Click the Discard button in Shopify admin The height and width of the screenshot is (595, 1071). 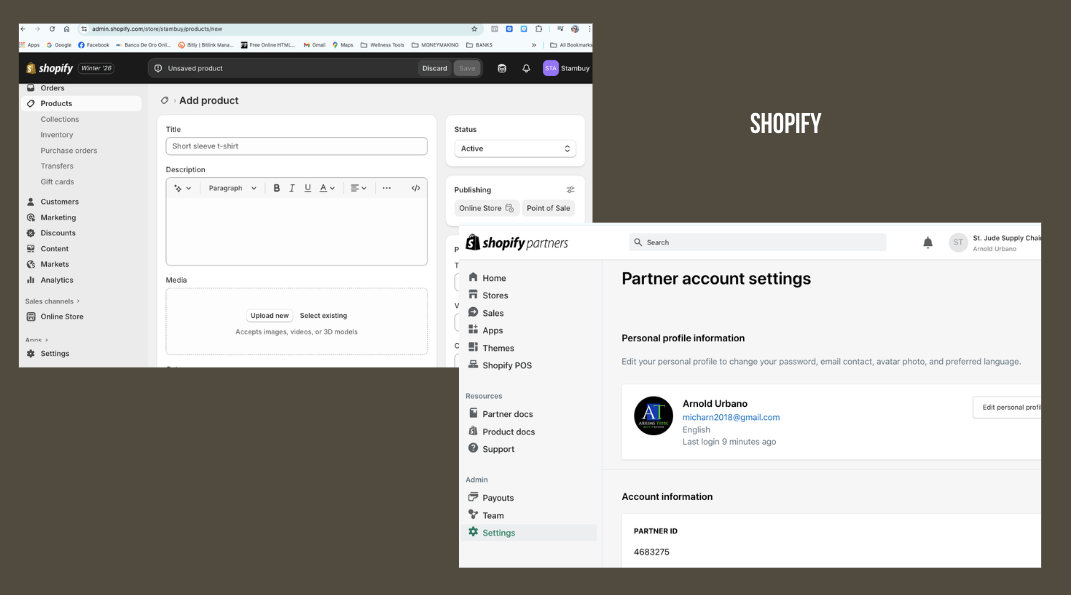pyautogui.click(x=434, y=68)
